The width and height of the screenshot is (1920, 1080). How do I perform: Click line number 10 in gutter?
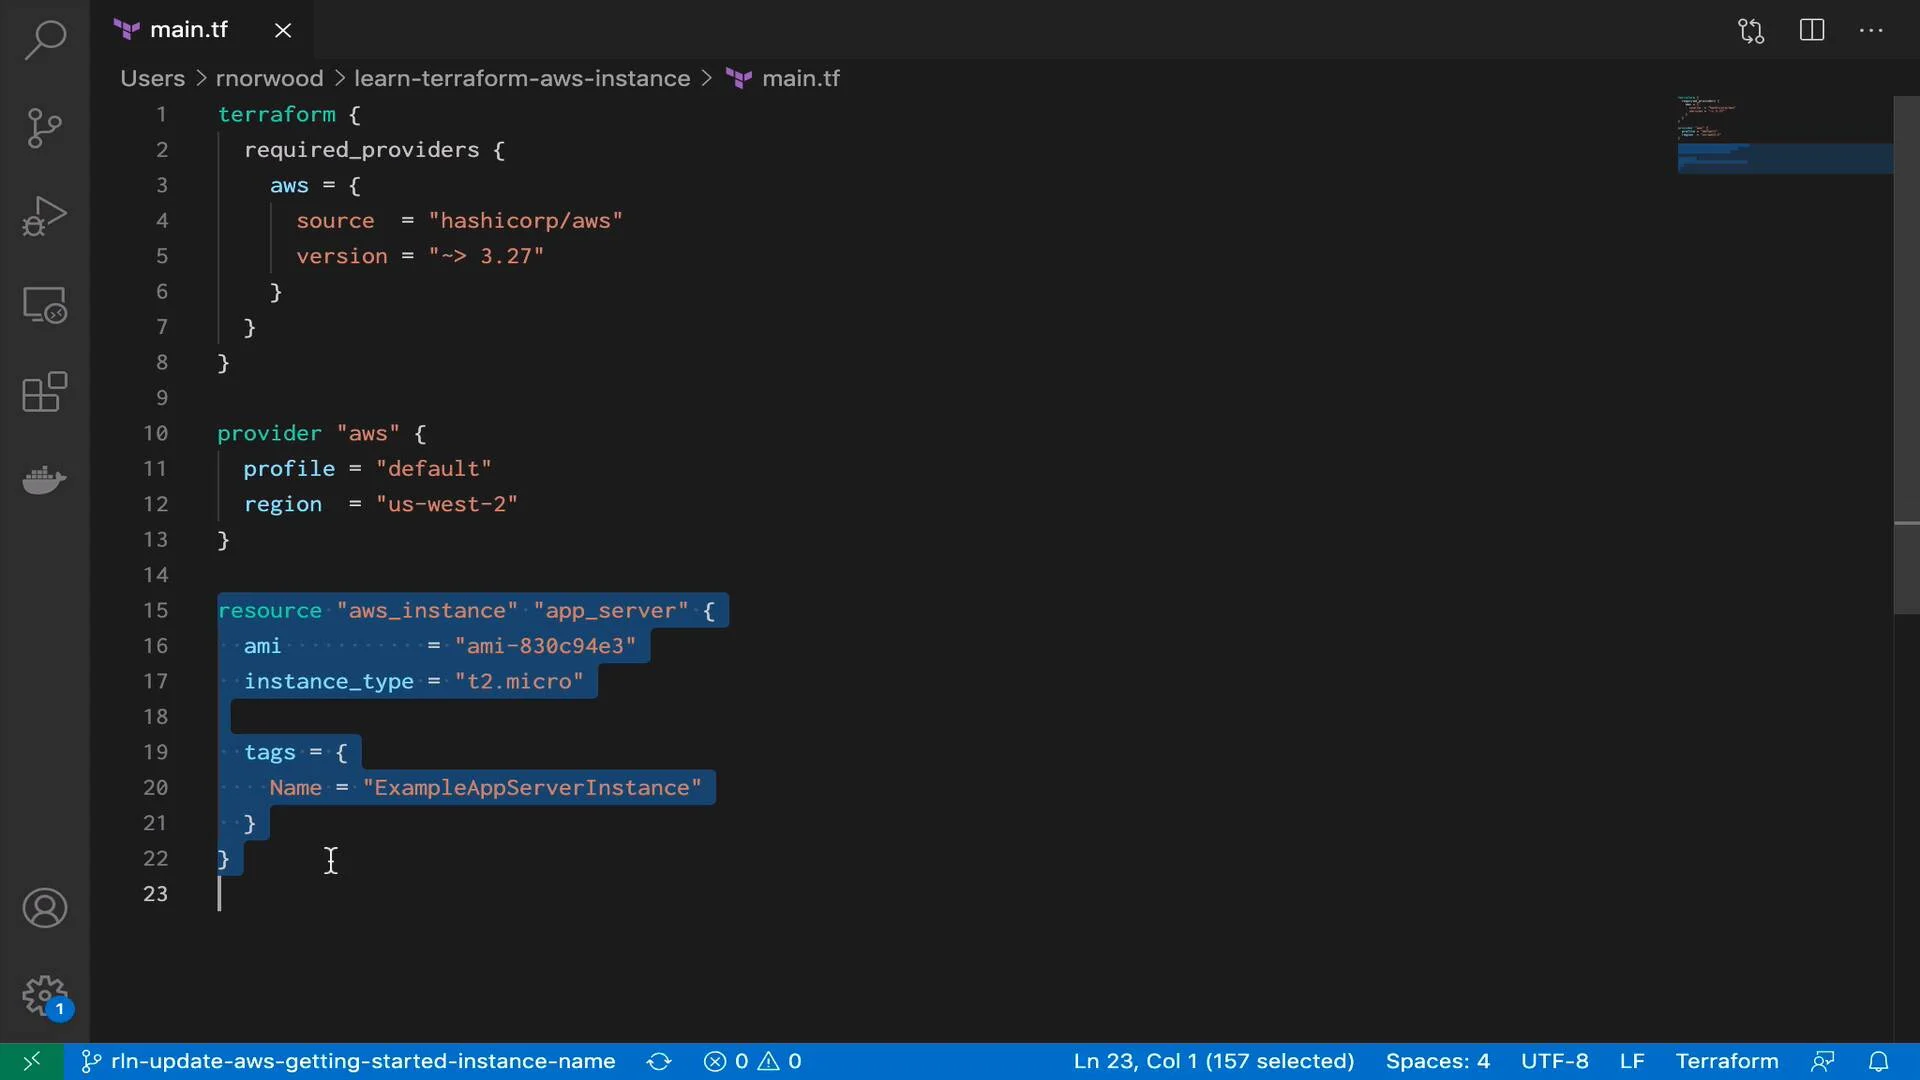coord(155,433)
